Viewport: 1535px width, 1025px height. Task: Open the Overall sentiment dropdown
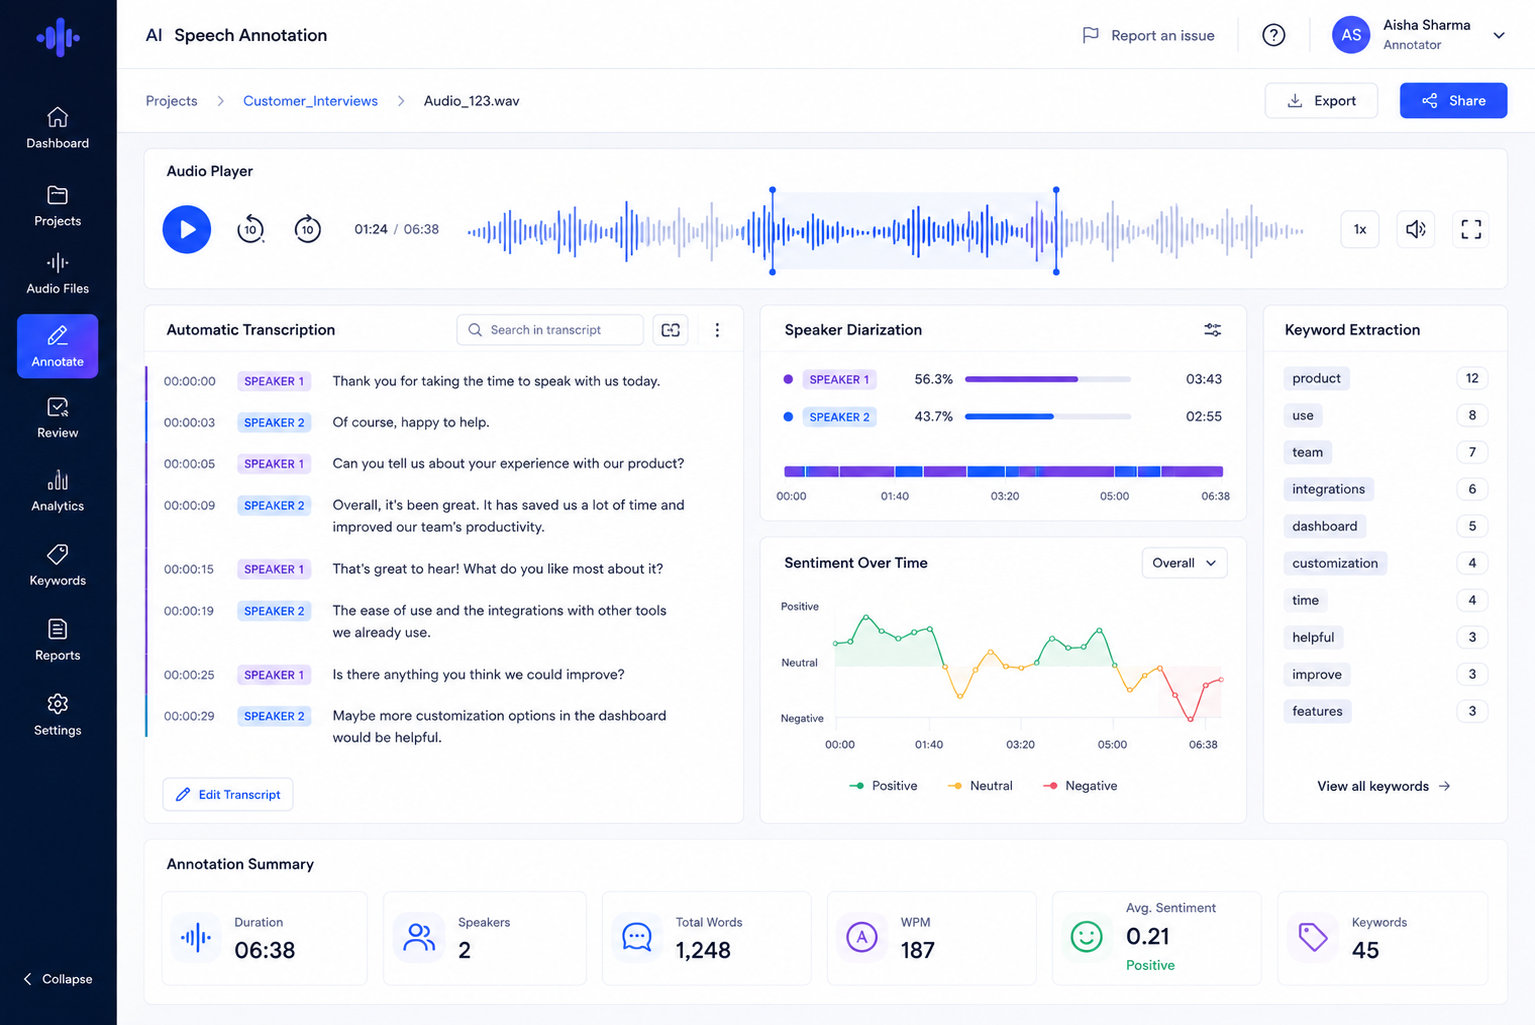pyautogui.click(x=1184, y=563)
